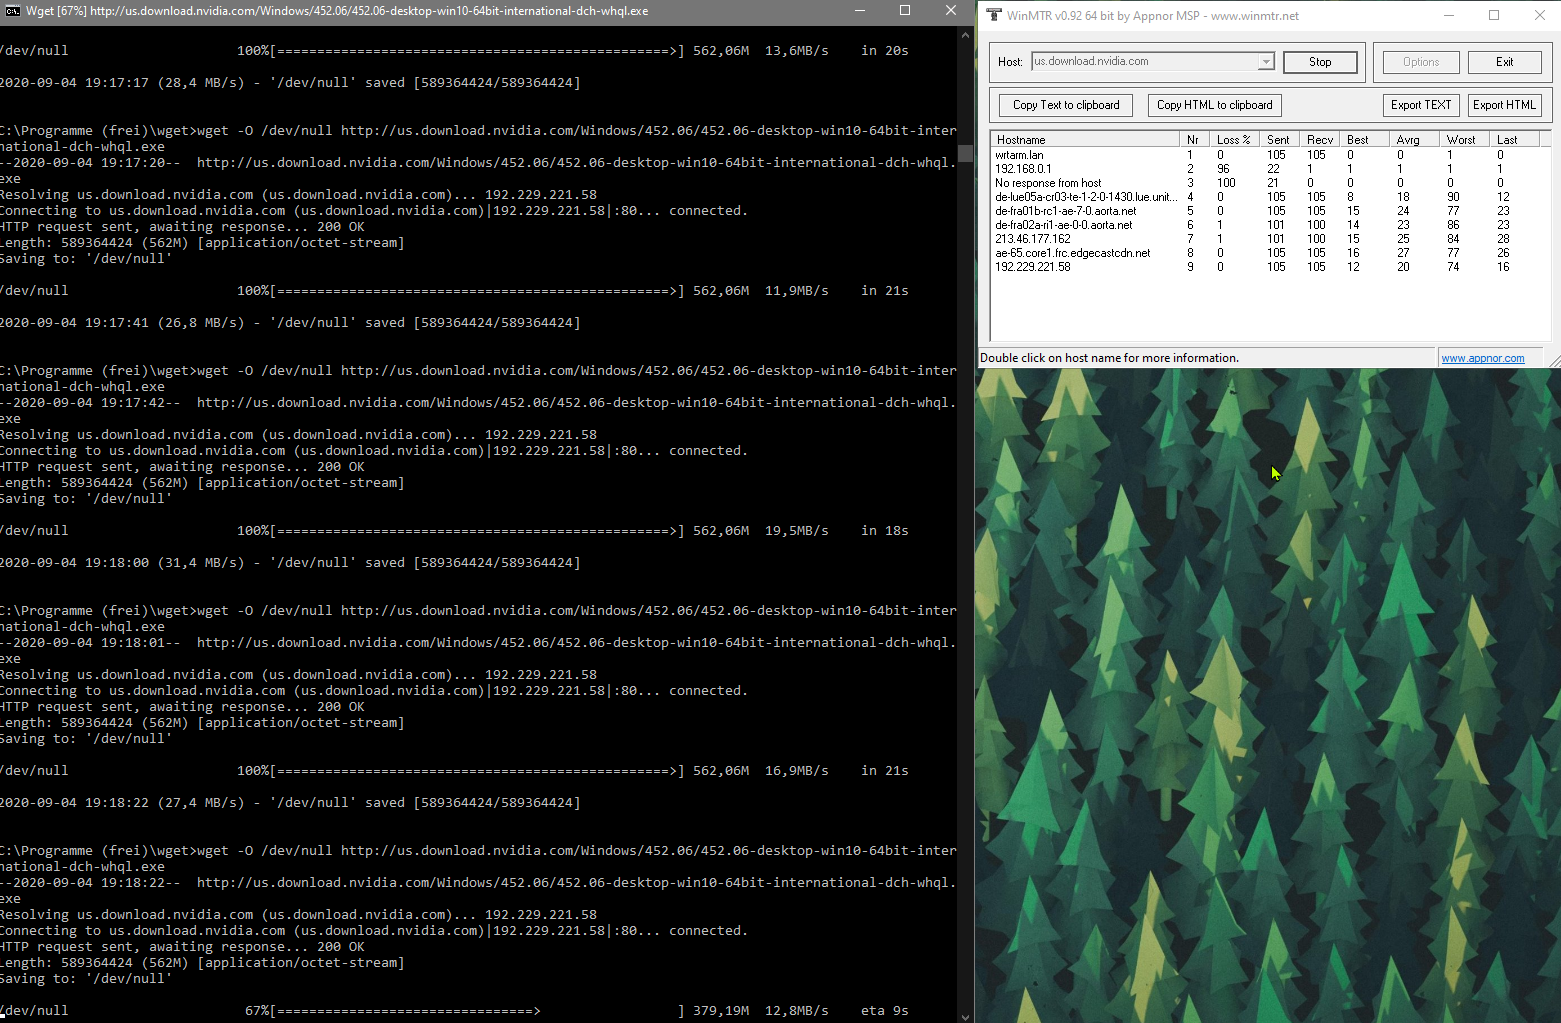Click the Loss % column header
1561x1023 pixels.
pyautogui.click(x=1232, y=140)
